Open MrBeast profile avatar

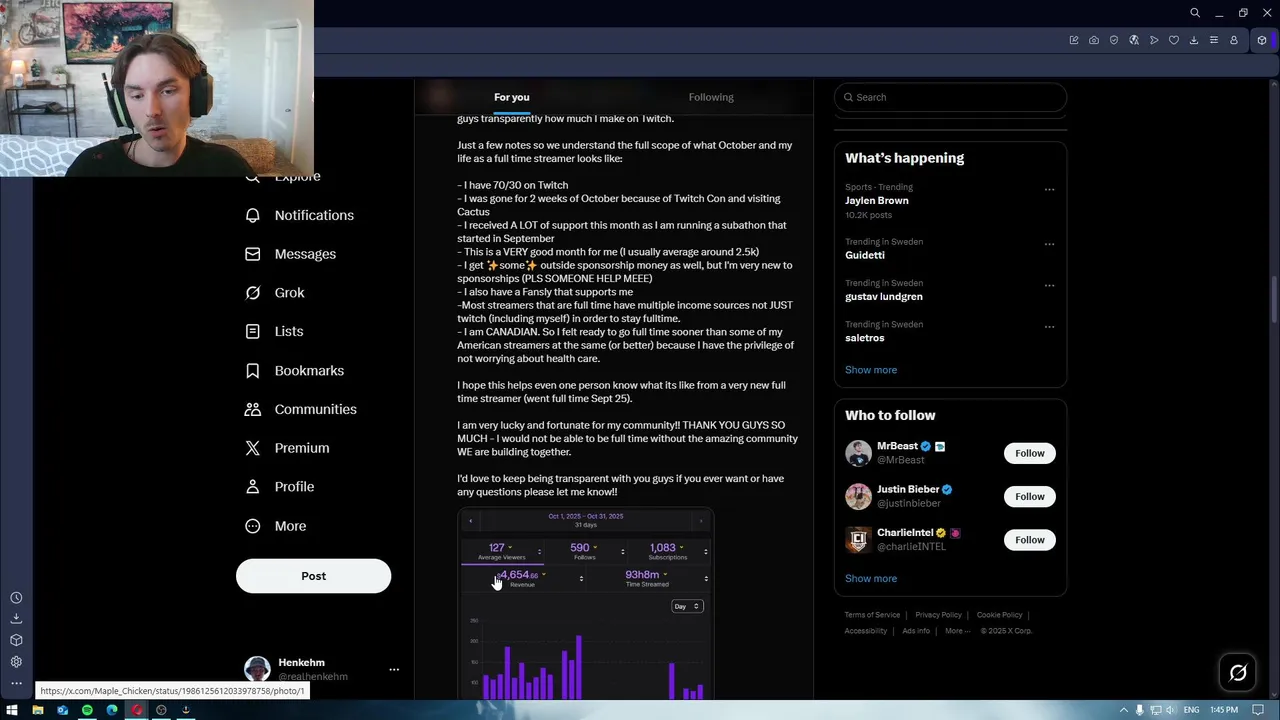[x=858, y=453]
